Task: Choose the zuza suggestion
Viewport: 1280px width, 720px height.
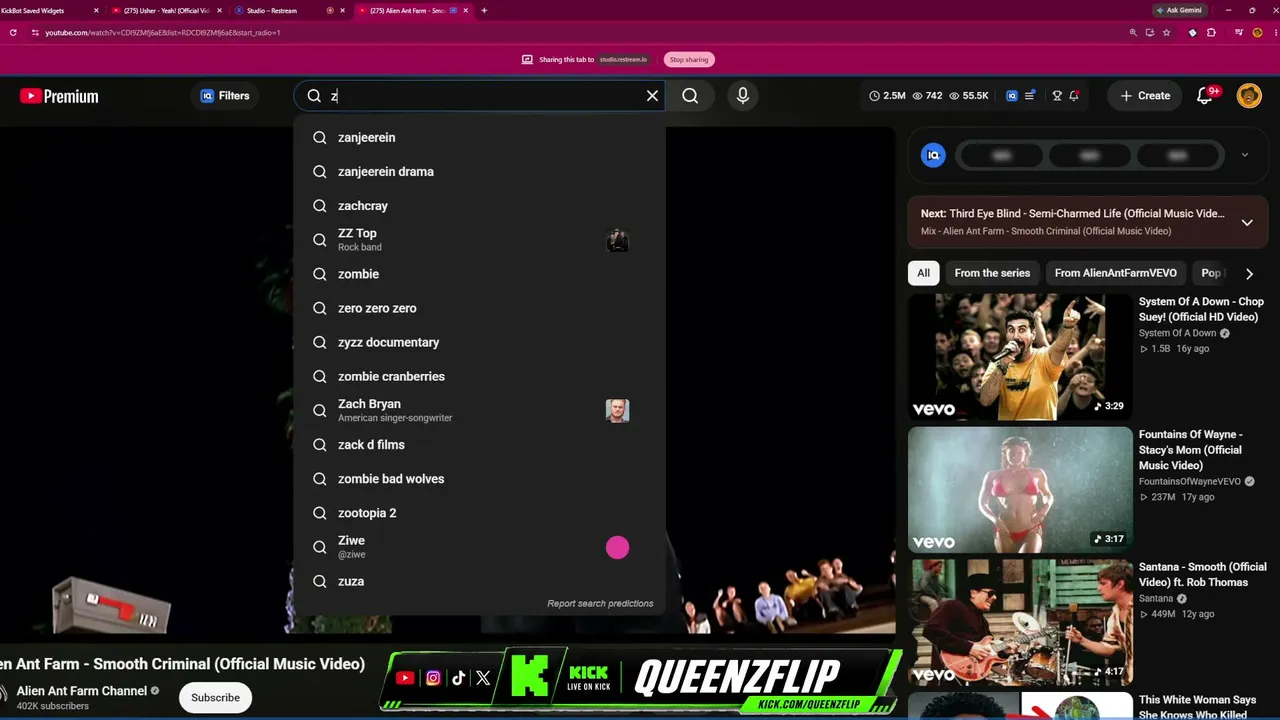Action: [480, 581]
